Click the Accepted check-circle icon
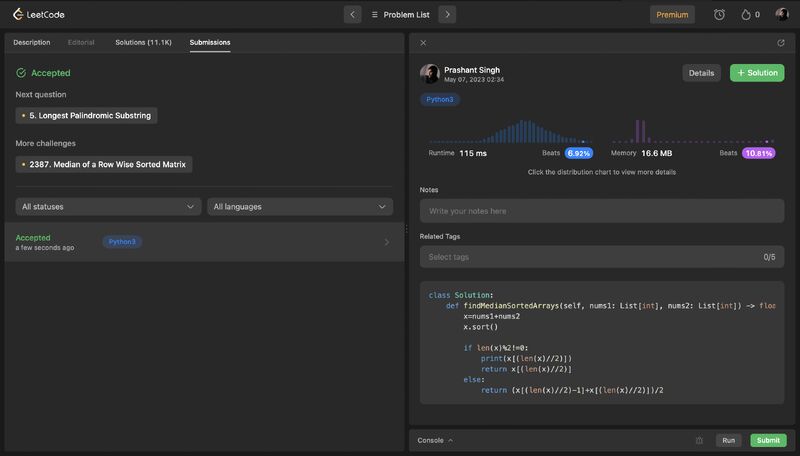800x456 pixels. pyautogui.click(x=21, y=73)
